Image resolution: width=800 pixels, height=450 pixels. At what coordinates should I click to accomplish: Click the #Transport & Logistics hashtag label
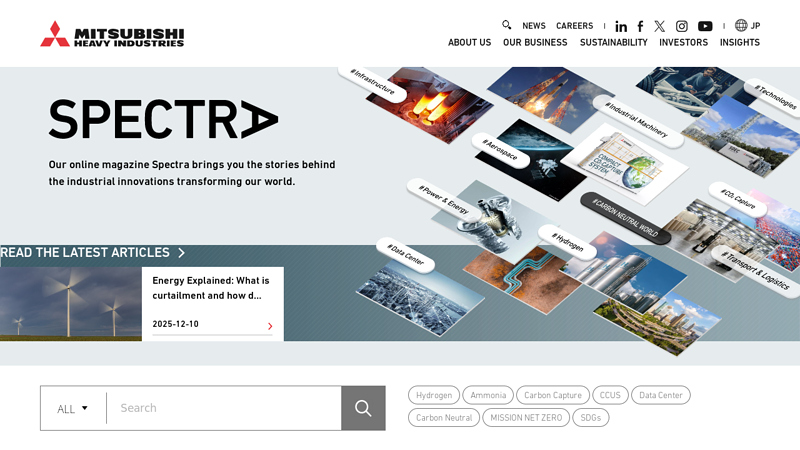(x=756, y=271)
